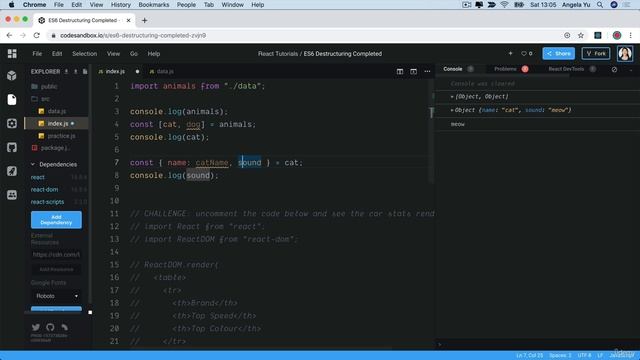Click the GitHub icon in sidebar footer
The width and height of the screenshot is (640, 360).
tap(50, 327)
